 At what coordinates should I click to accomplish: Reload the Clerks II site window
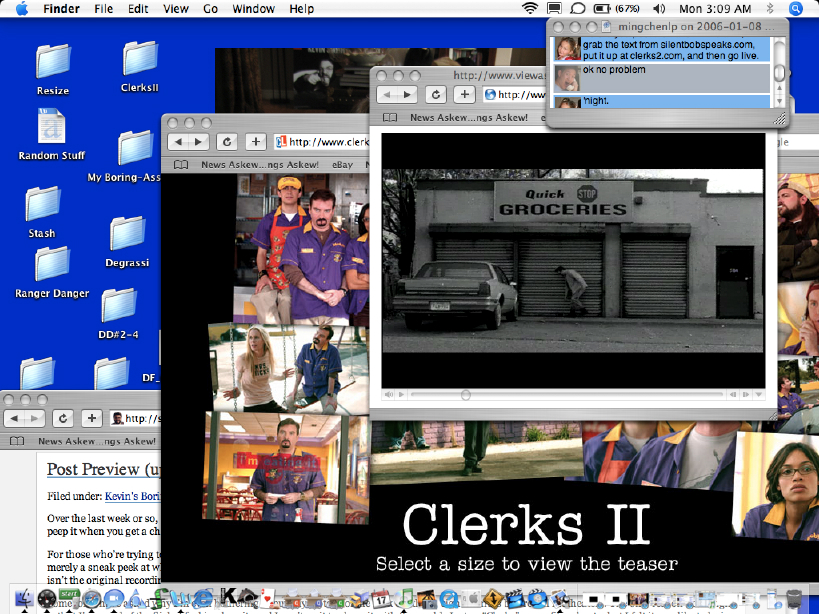click(227, 141)
